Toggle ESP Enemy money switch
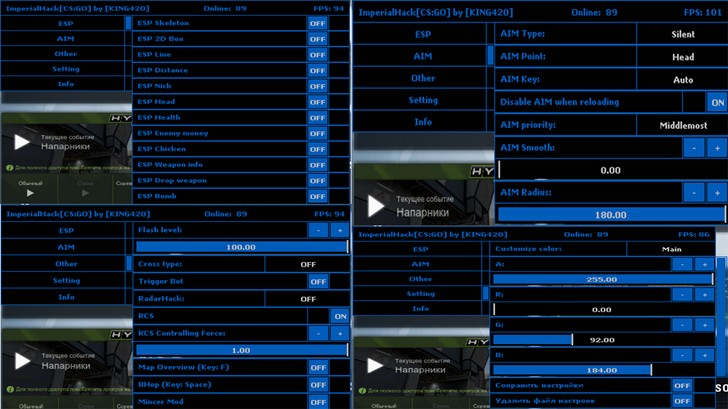728x409 pixels. click(x=318, y=134)
